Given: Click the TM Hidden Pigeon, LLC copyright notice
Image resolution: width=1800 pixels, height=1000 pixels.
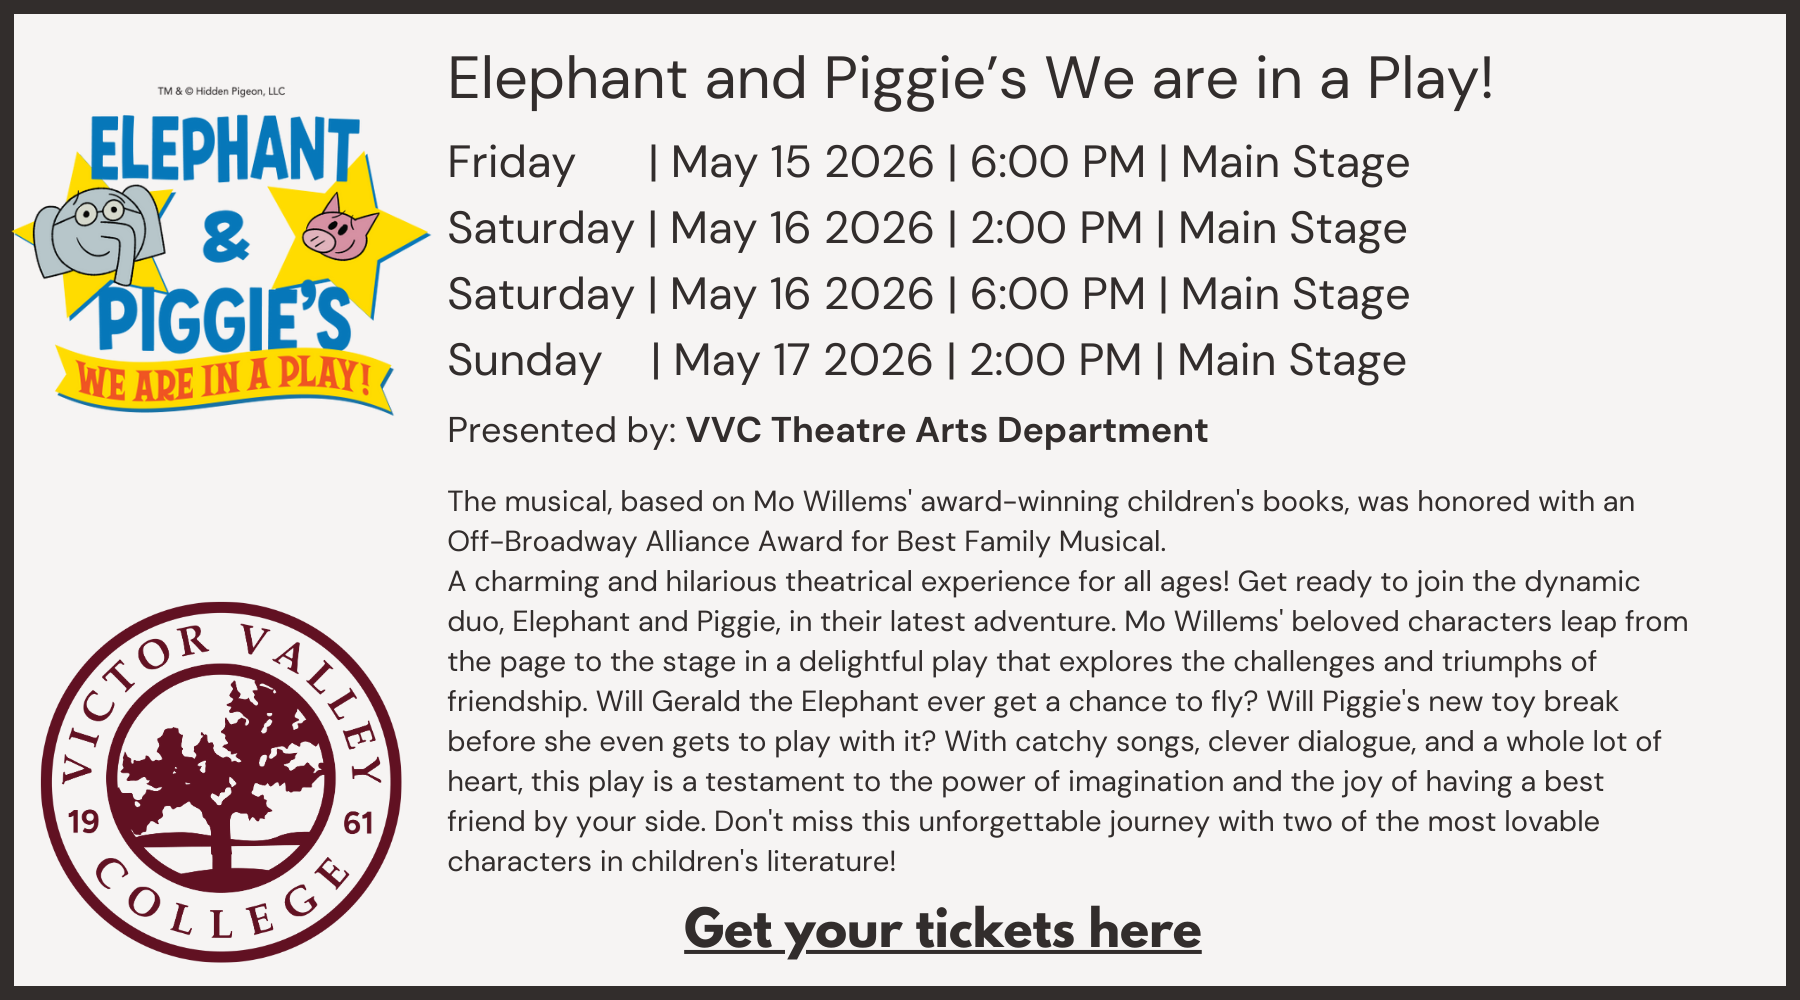Looking at the screenshot, I should [221, 91].
